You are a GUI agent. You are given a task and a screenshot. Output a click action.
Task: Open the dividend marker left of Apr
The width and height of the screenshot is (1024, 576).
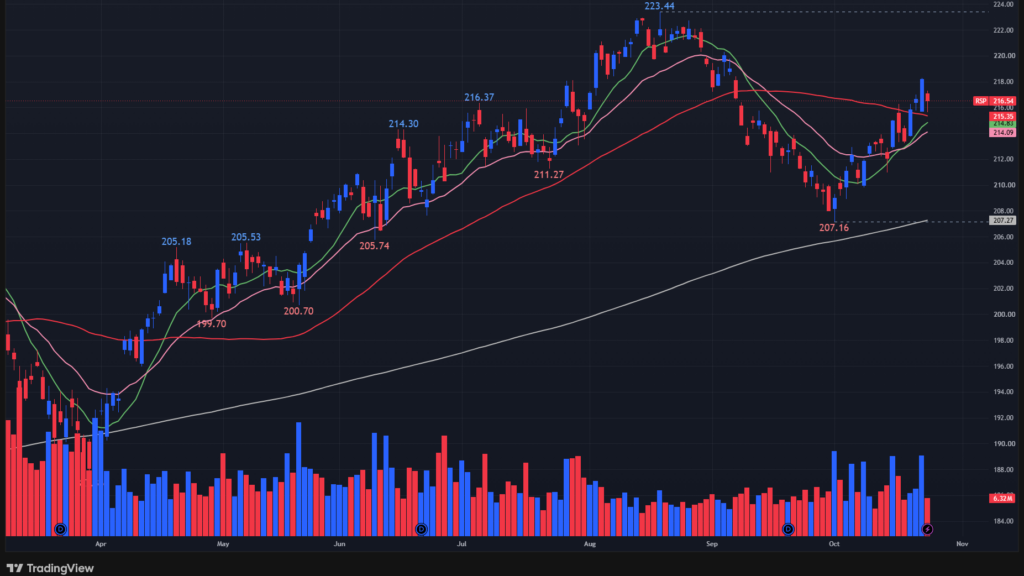coord(60,529)
